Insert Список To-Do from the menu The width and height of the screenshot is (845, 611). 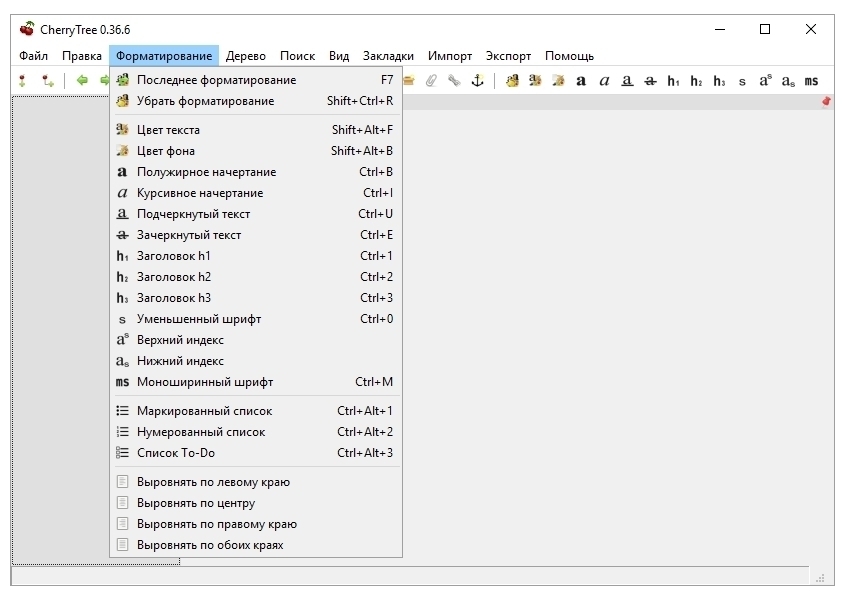point(255,453)
